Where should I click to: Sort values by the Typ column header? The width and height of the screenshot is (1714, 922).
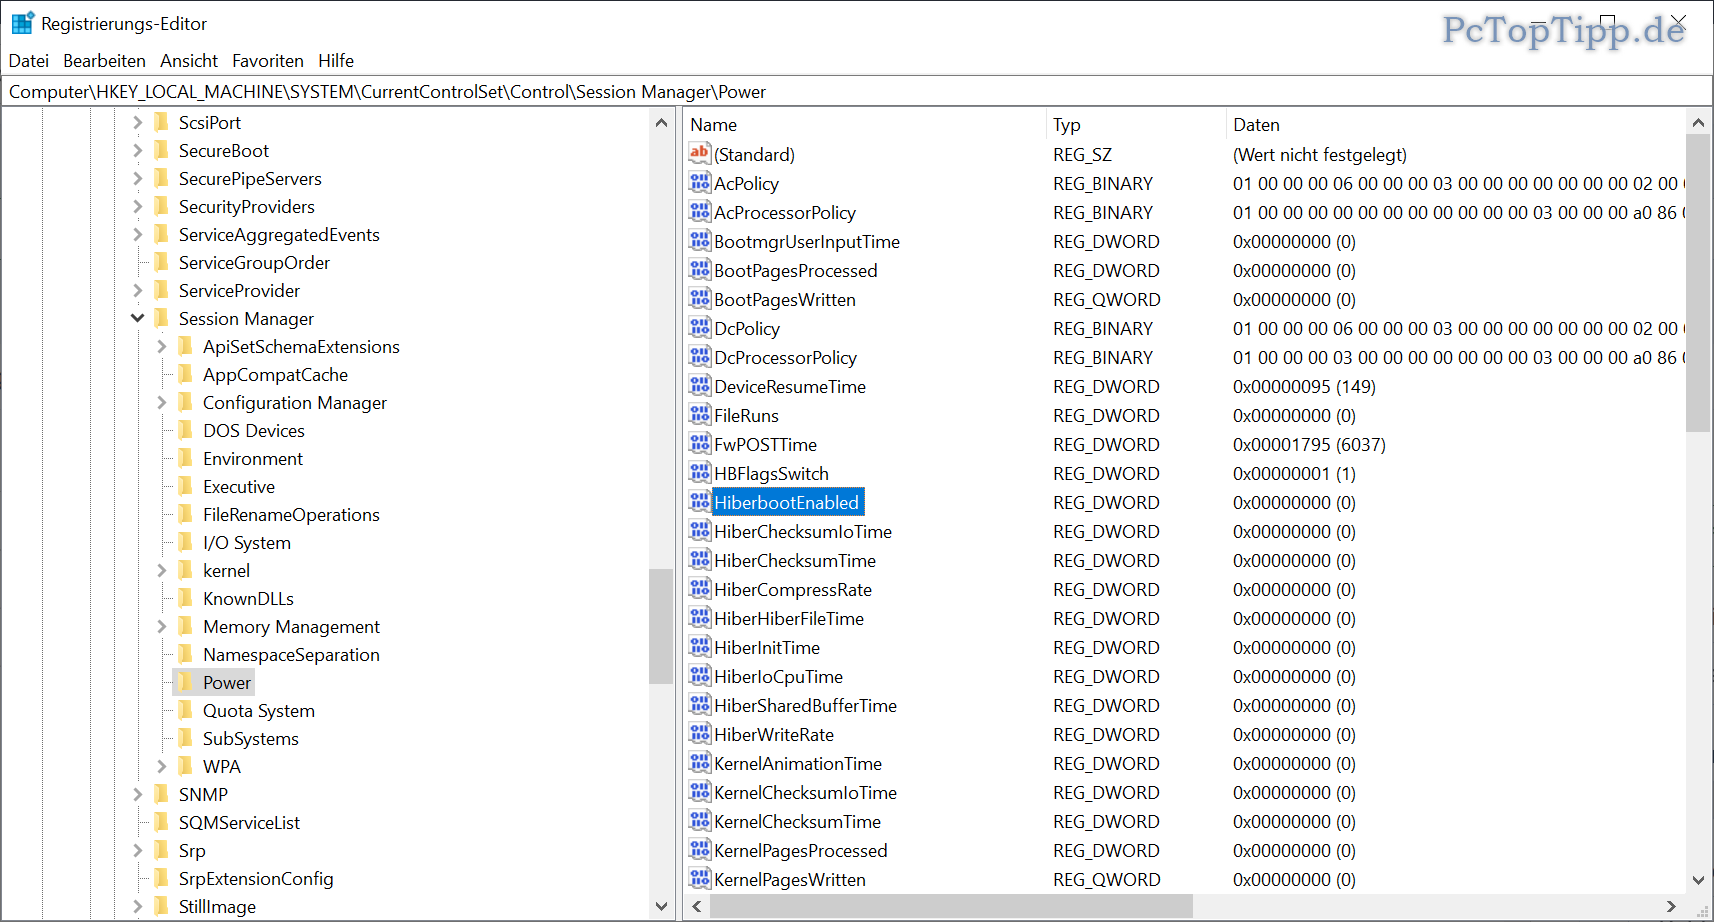click(1136, 125)
